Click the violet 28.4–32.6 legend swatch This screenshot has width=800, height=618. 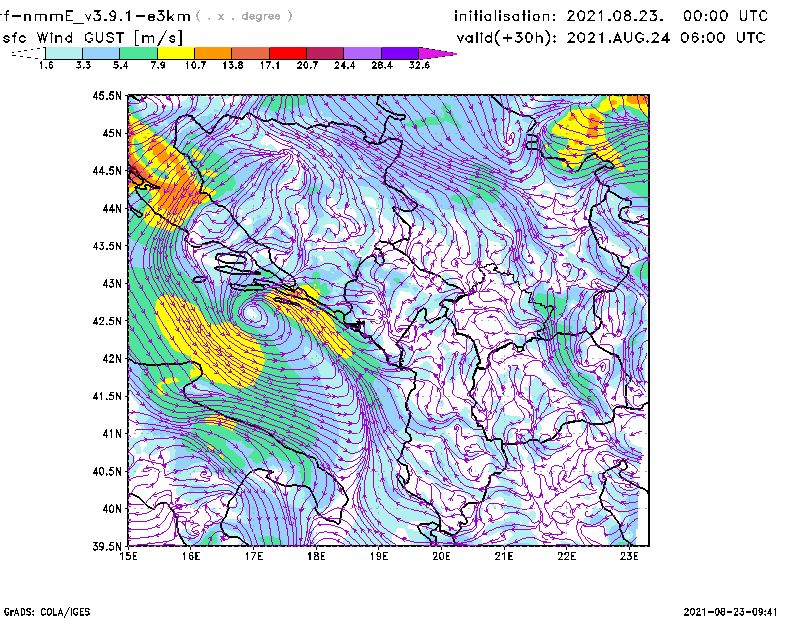[x=400, y=53]
